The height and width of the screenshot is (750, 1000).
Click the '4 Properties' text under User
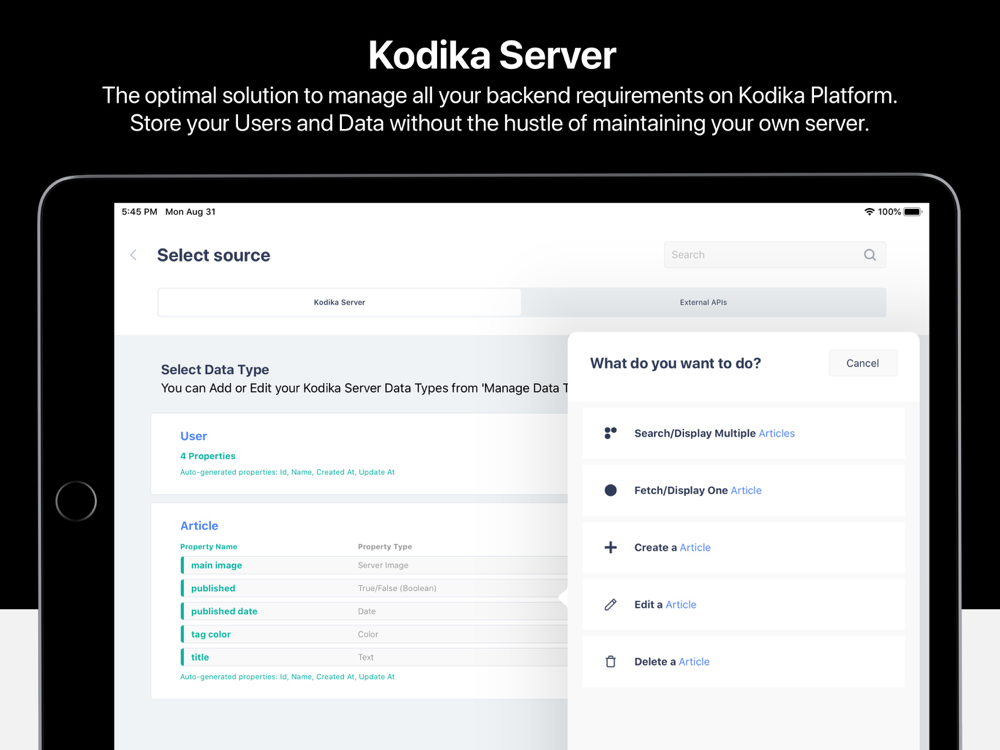click(x=207, y=456)
